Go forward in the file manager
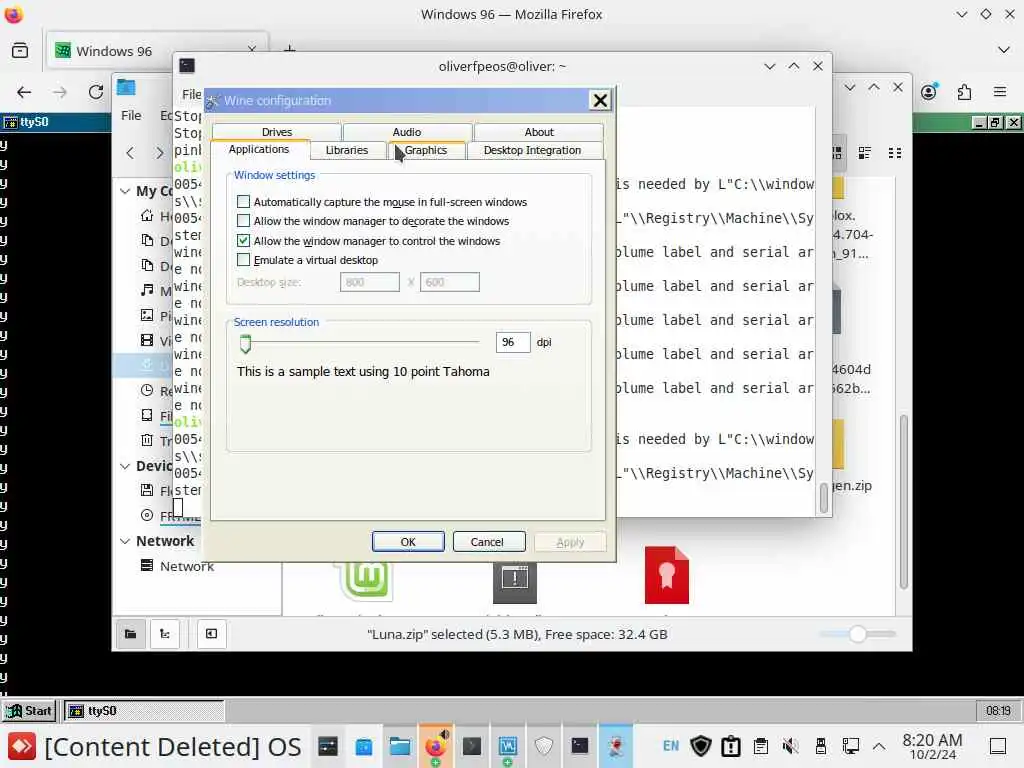Screen dimensions: 1024x768 [159, 153]
